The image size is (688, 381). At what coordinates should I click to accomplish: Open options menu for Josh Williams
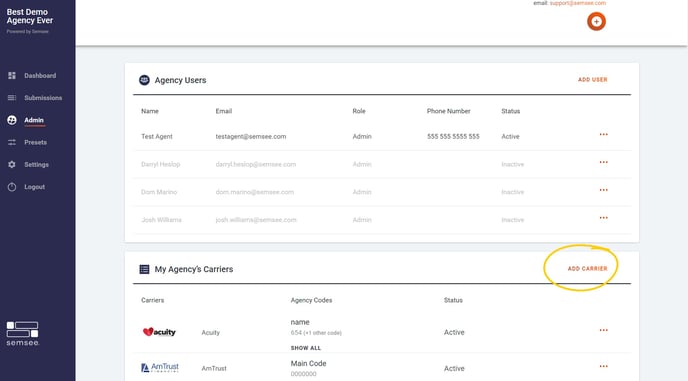click(x=604, y=218)
